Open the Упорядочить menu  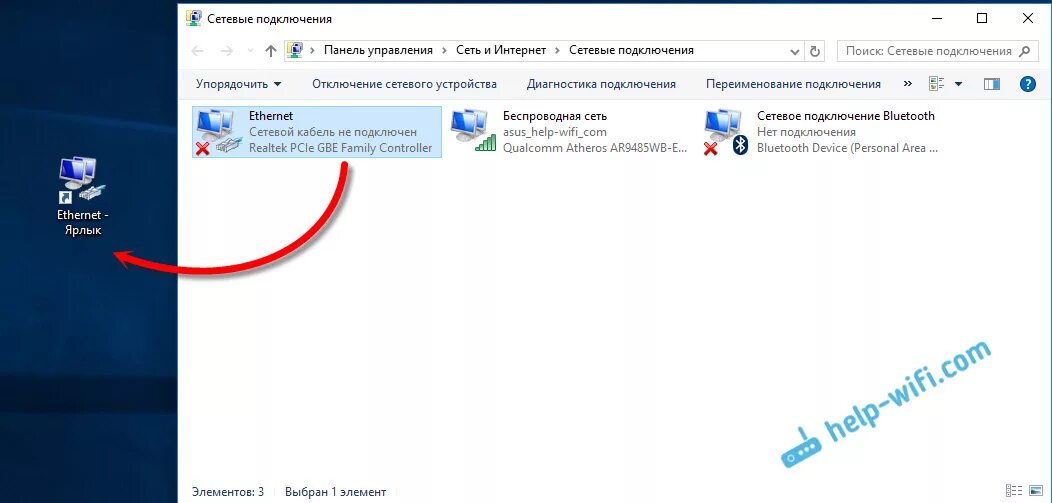[239, 84]
